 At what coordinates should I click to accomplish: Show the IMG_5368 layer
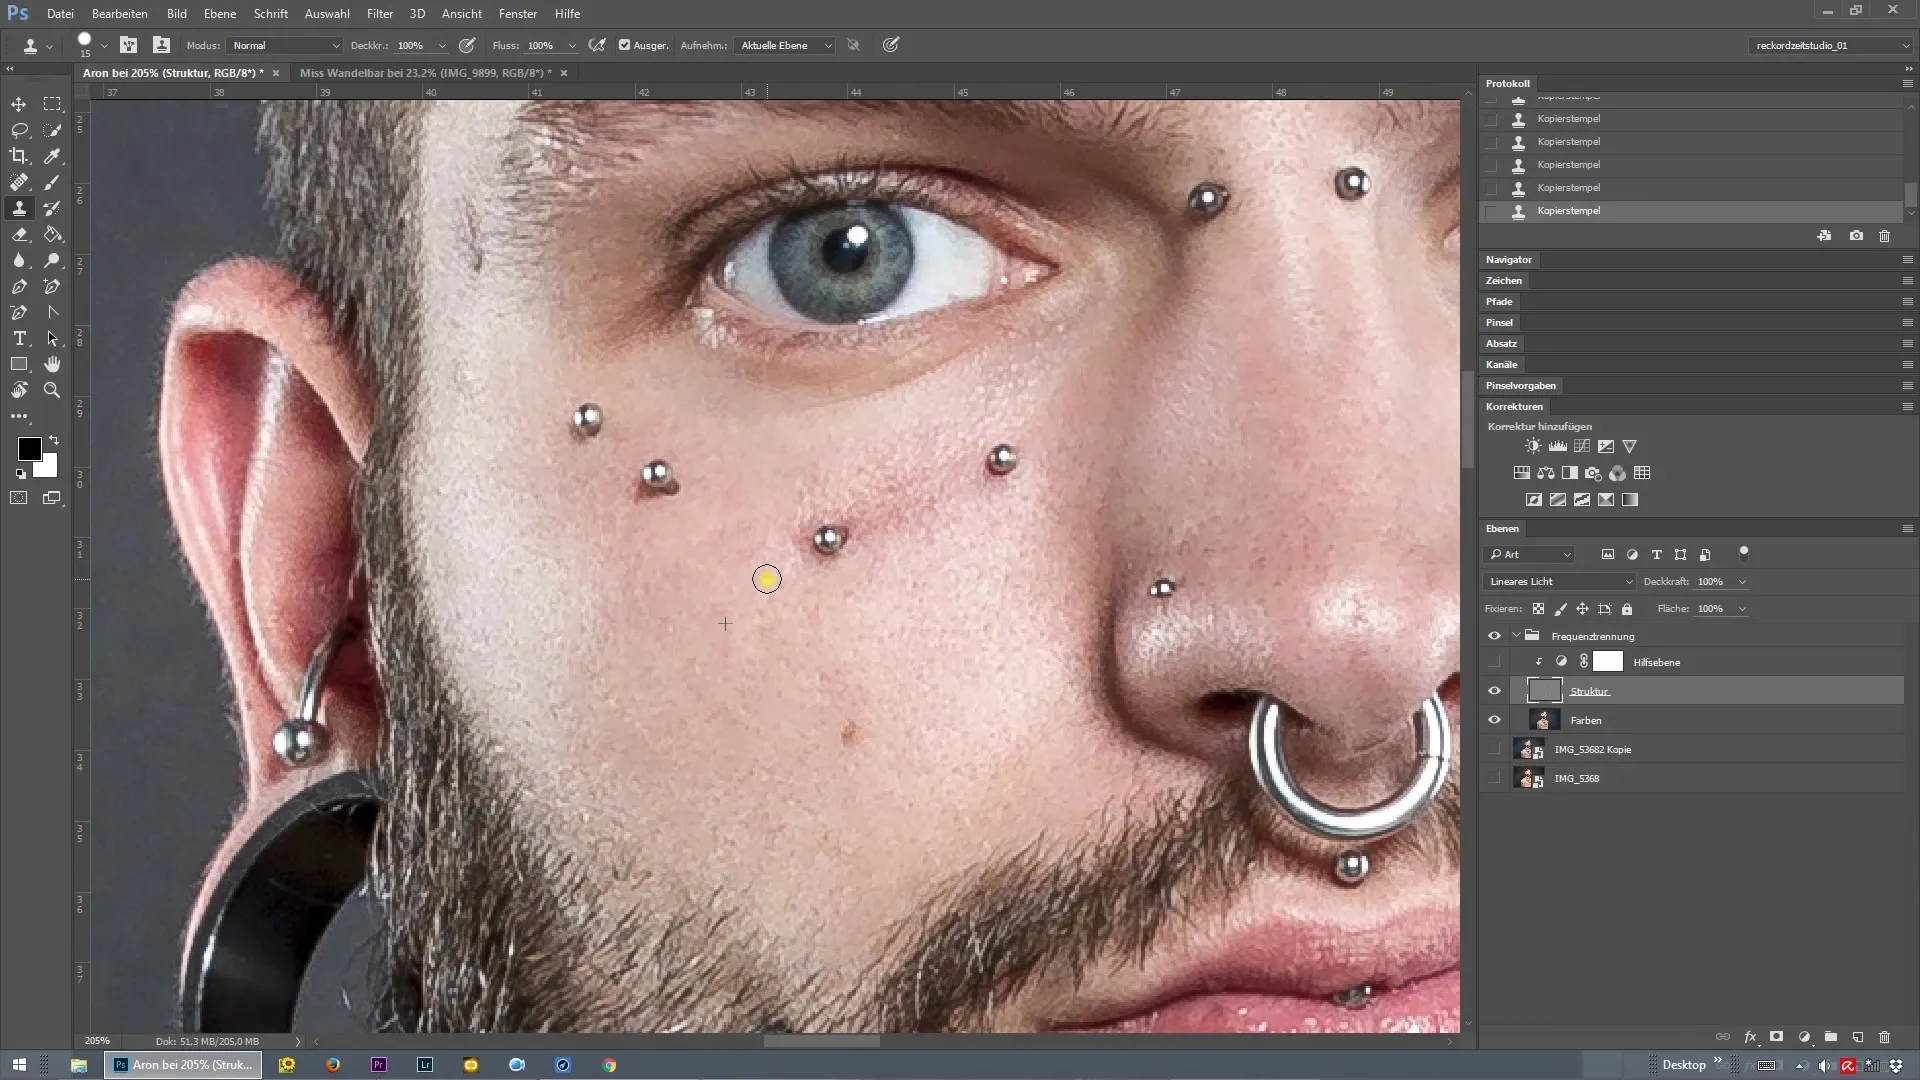pos(1494,778)
